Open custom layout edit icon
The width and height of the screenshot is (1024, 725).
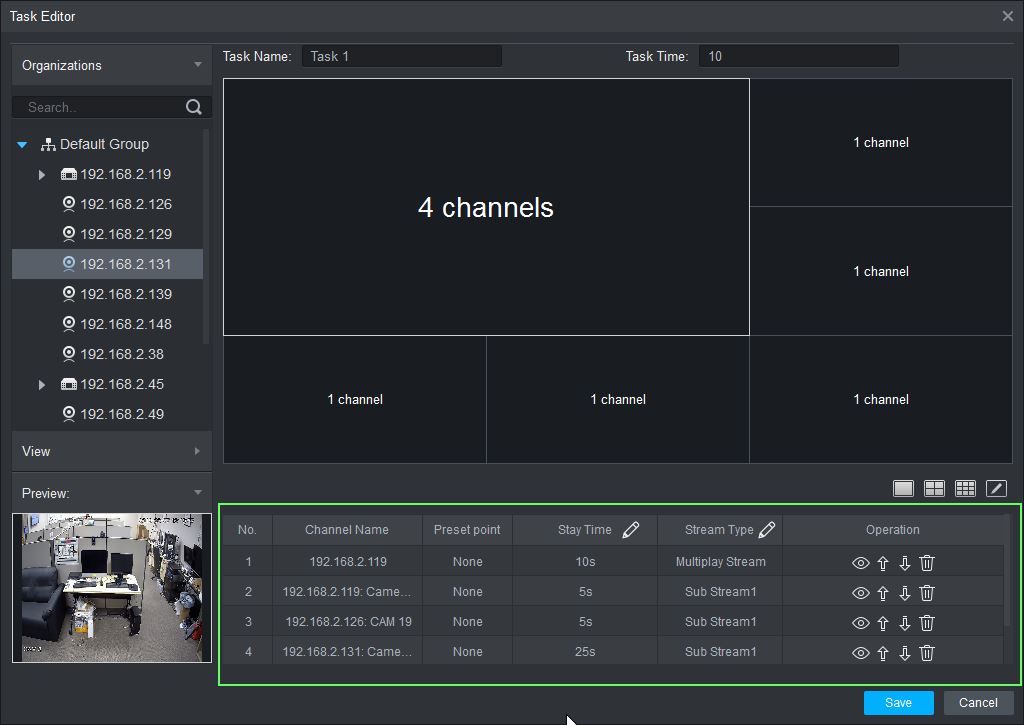pyautogui.click(x=996, y=488)
